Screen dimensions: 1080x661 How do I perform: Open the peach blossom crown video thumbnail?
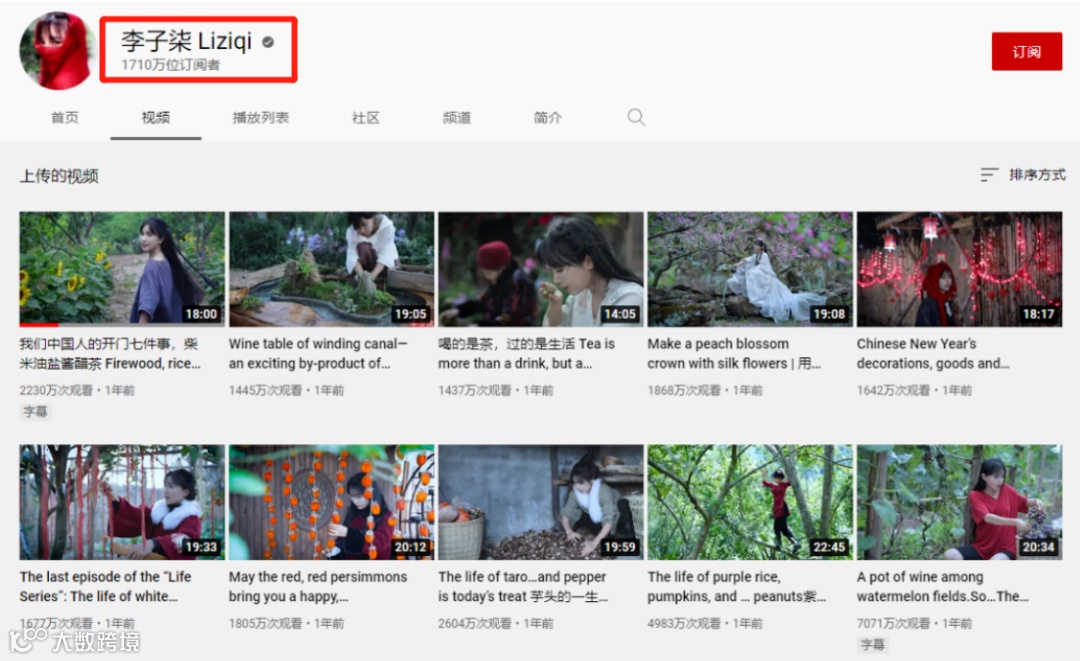(x=750, y=269)
